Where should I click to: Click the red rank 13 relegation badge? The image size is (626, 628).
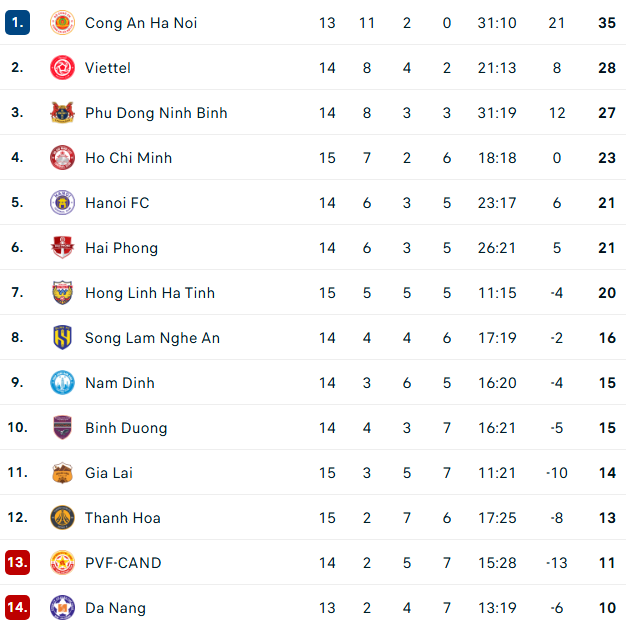click(x=17, y=563)
